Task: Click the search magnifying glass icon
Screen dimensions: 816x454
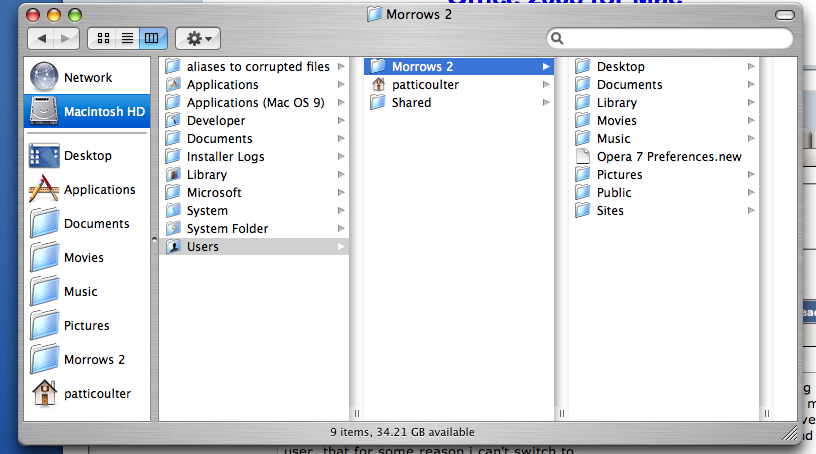Action: pos(557,39)
